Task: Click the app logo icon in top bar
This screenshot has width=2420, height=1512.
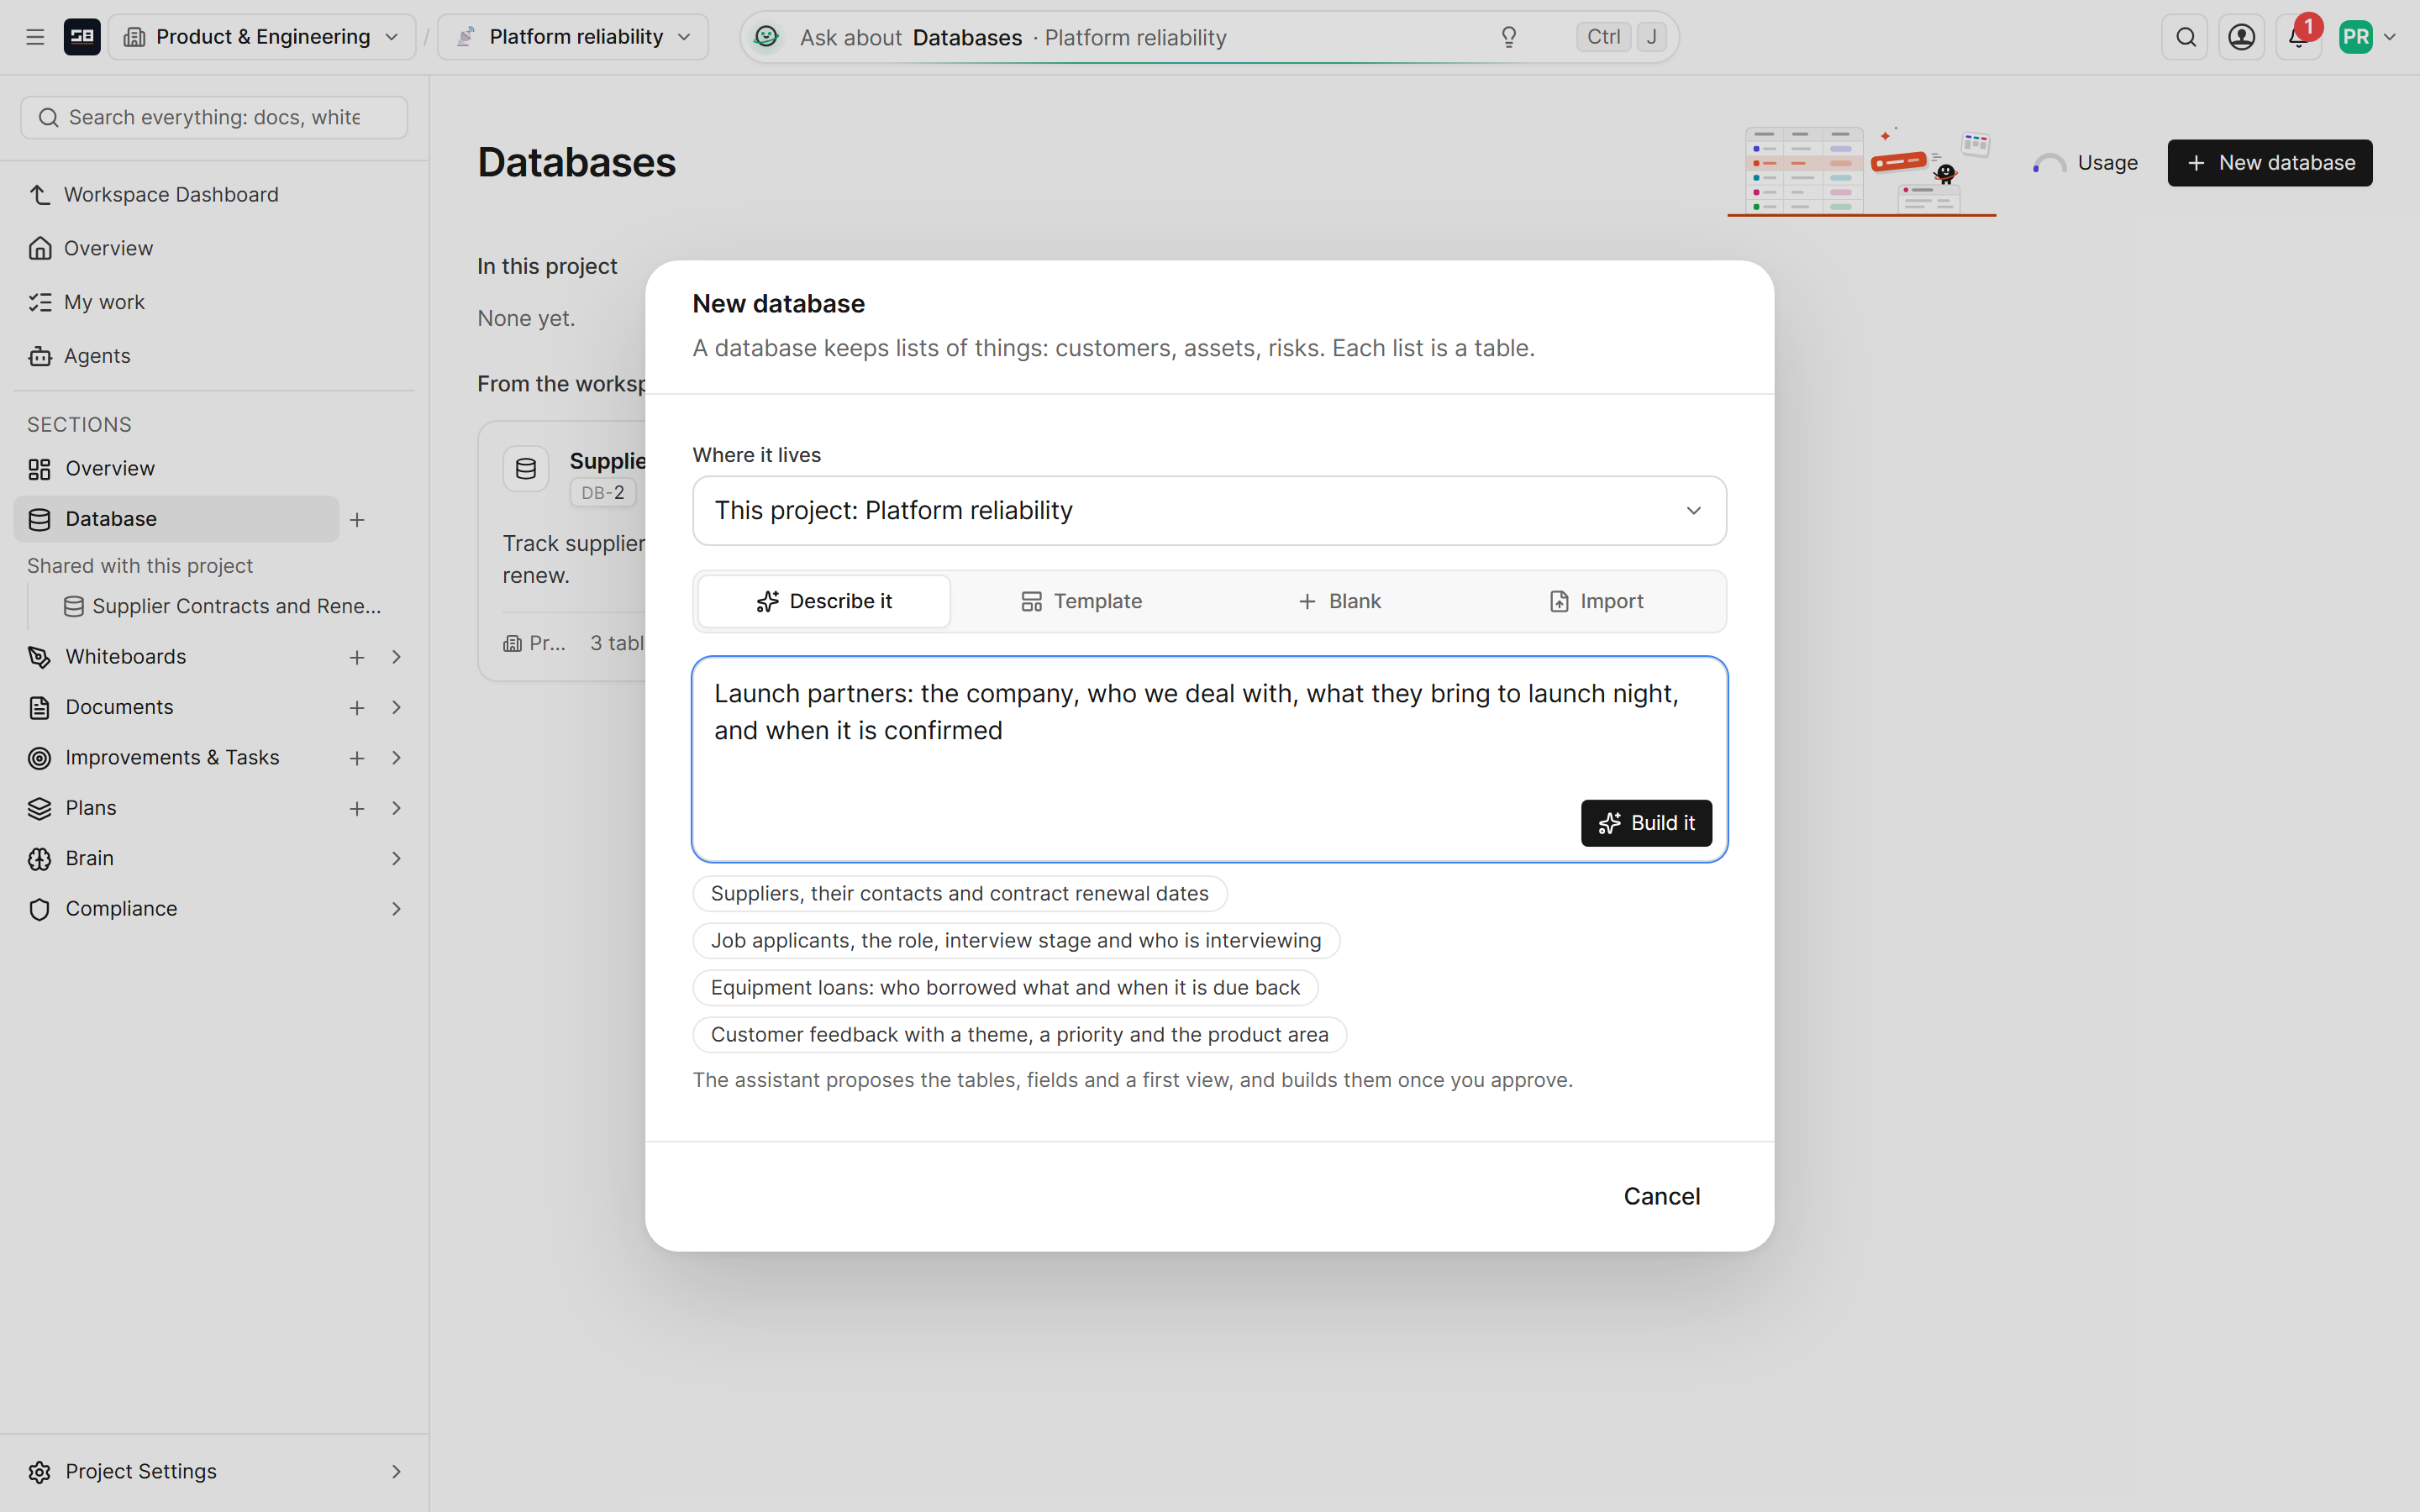Action: pyautogui.click(x=82, y=37)
